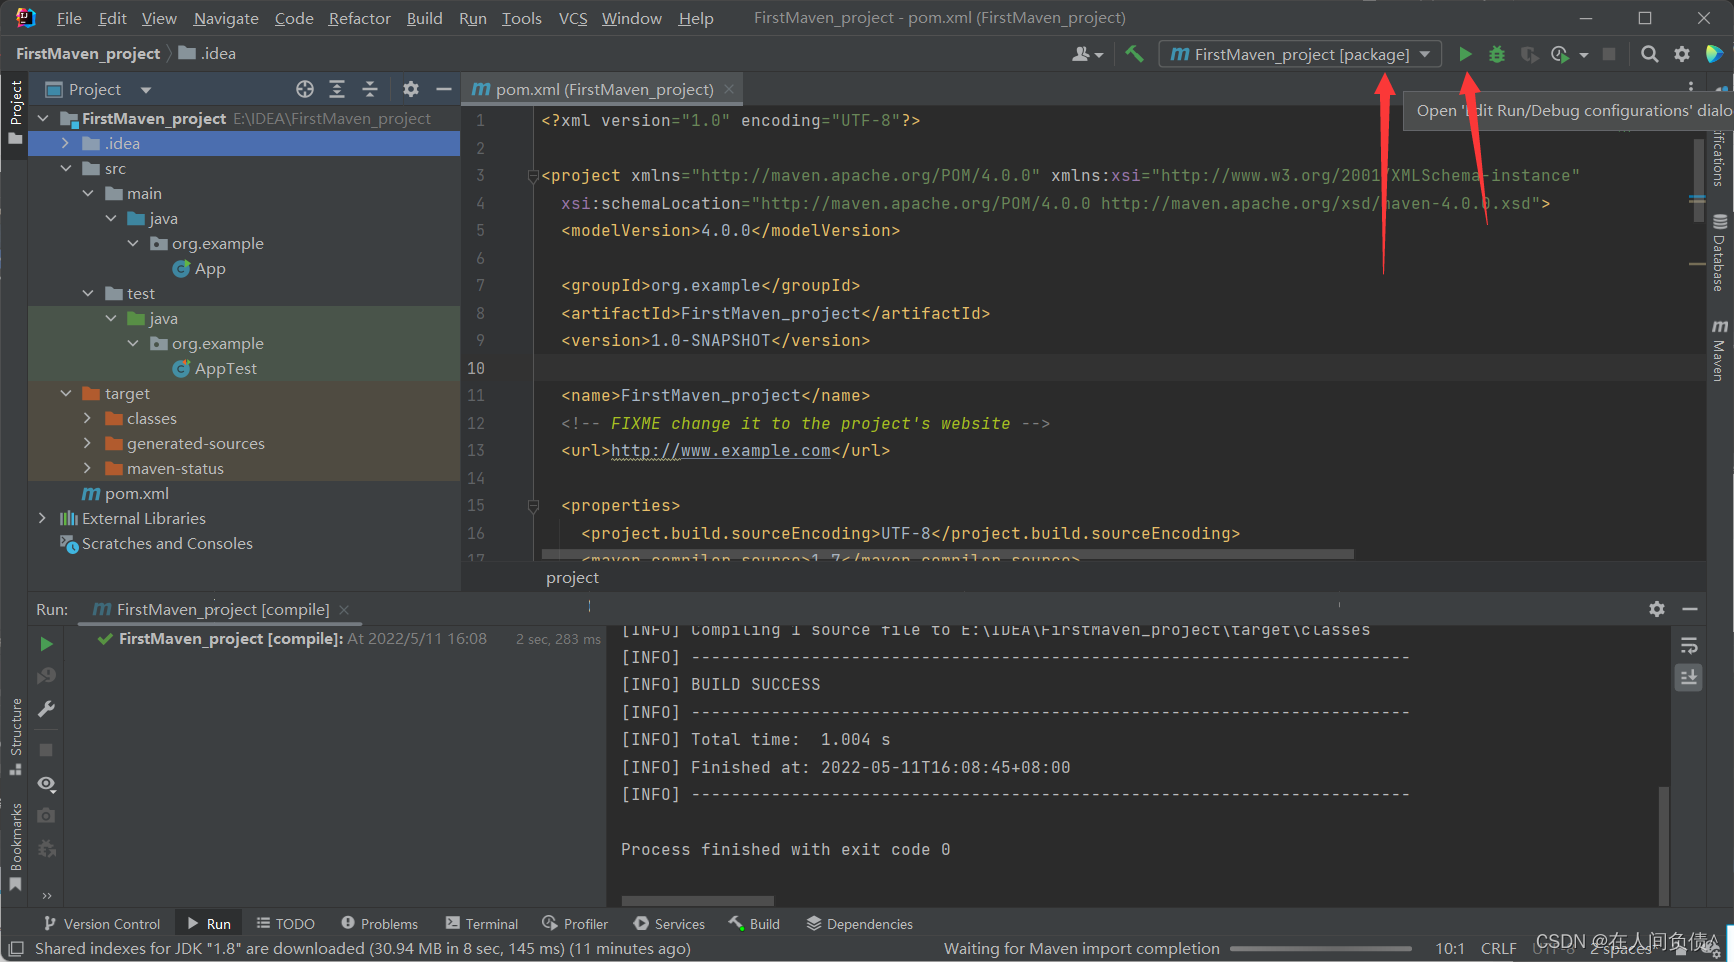Screen dimensions: 1734x962
Task: Follow the http://www.example.com link in pom.xml
Action: pyautogui.click(x=721, y=451)
